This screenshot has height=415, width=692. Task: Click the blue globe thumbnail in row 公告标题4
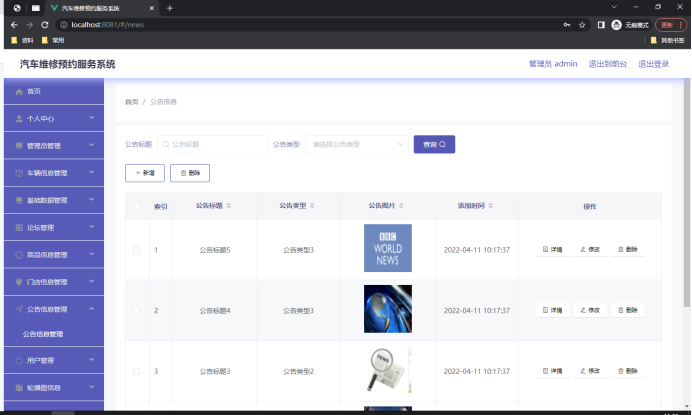388,309
